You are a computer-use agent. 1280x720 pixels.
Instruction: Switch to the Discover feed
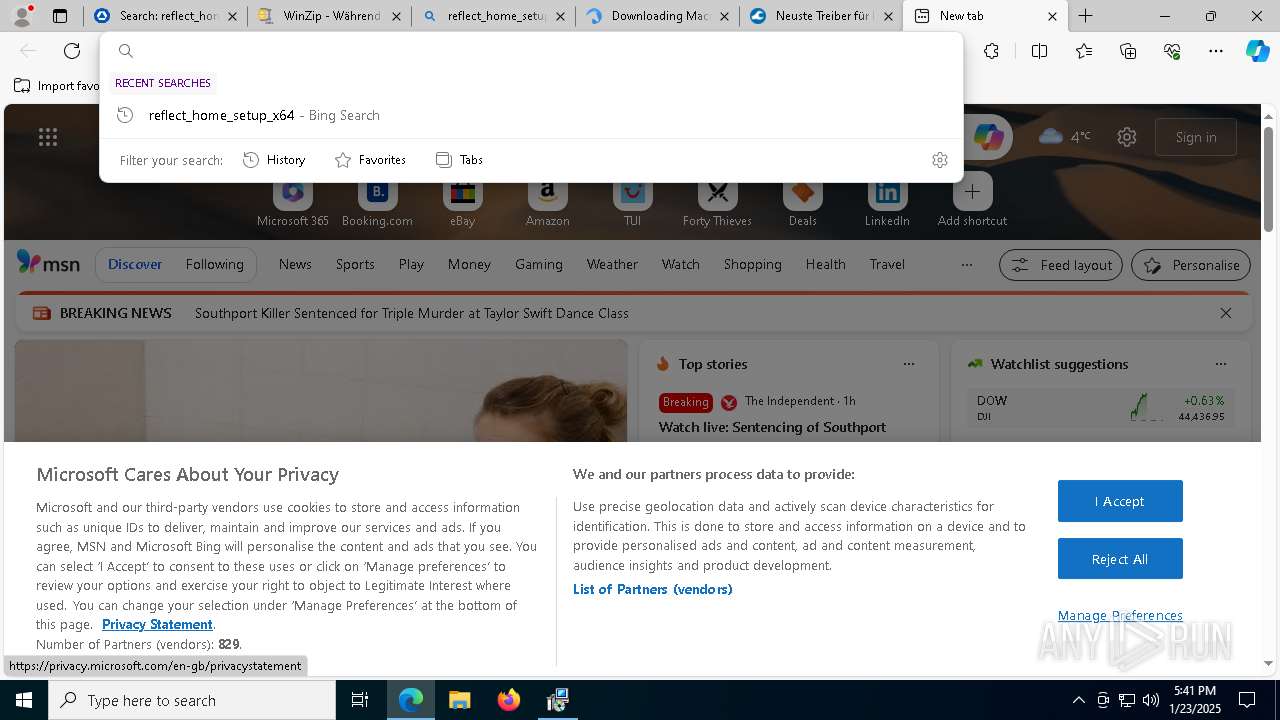point(135,264)
